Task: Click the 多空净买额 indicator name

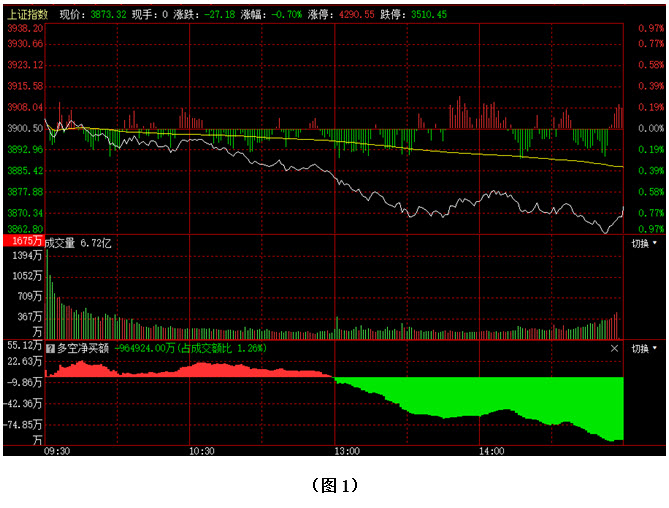Action: pyautogui.click(x=82, y=349)
